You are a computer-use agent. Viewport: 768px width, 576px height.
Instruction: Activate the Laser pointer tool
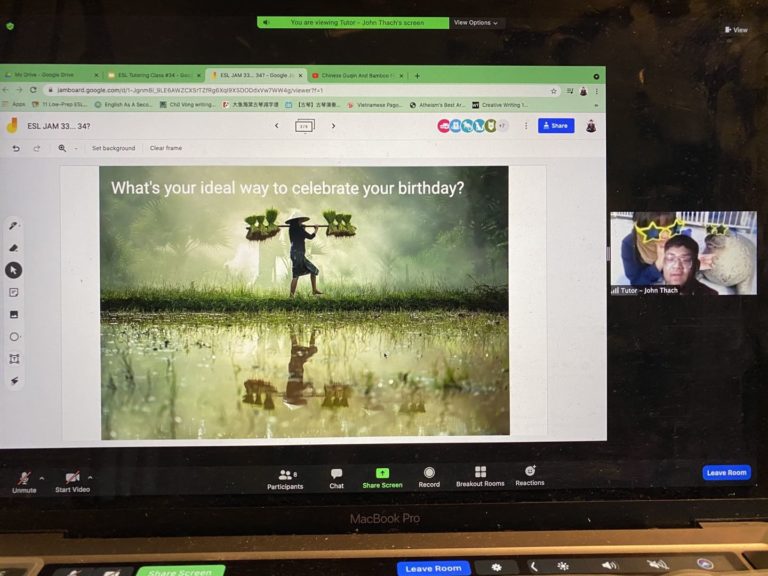coord(15,381)
